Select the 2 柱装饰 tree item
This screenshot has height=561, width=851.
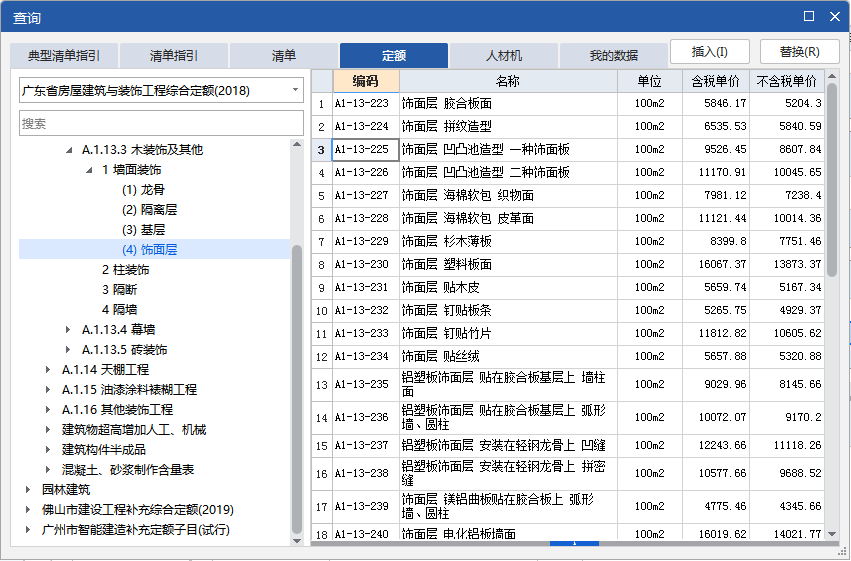click(125, 270)
